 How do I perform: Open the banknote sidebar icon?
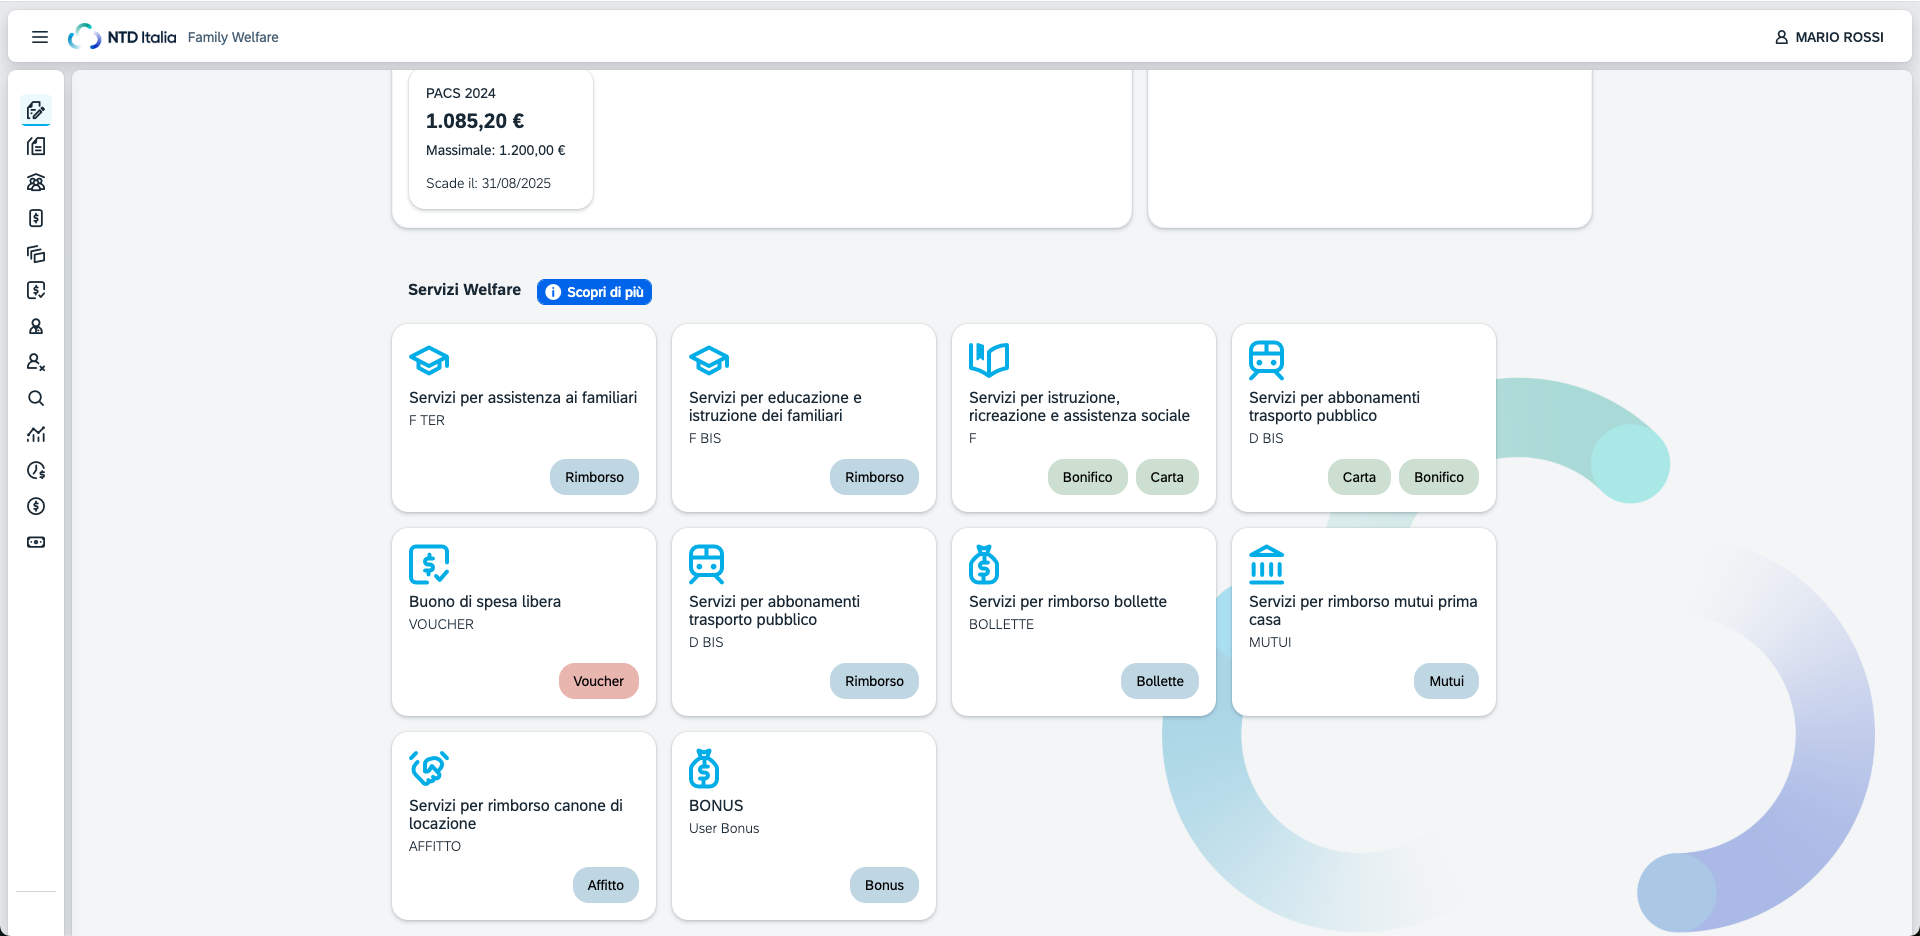(x=36, y=542)
